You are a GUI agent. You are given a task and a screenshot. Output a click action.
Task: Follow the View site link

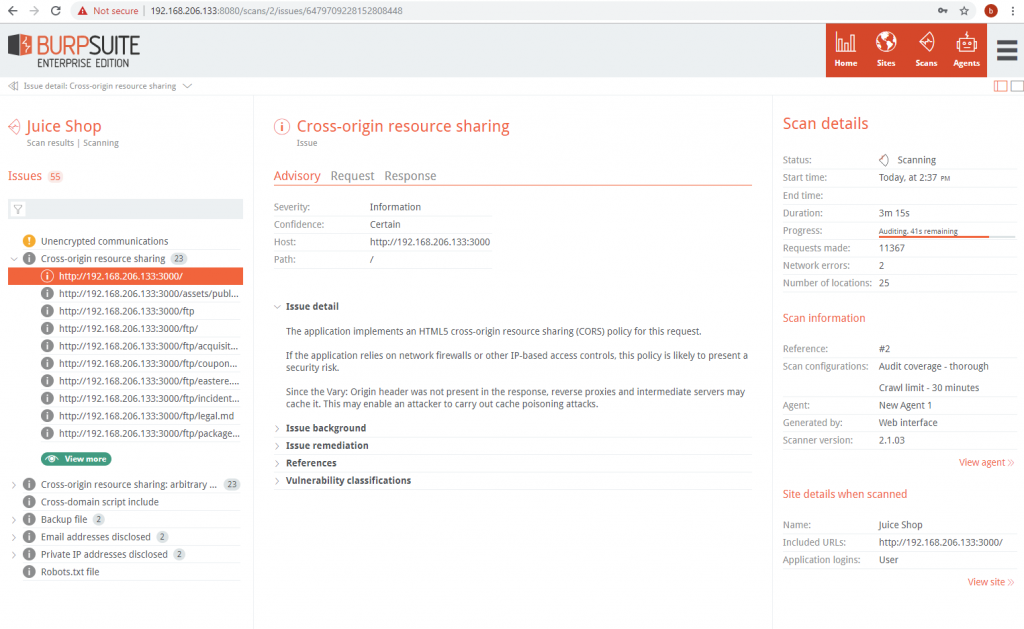pos(990,582)
